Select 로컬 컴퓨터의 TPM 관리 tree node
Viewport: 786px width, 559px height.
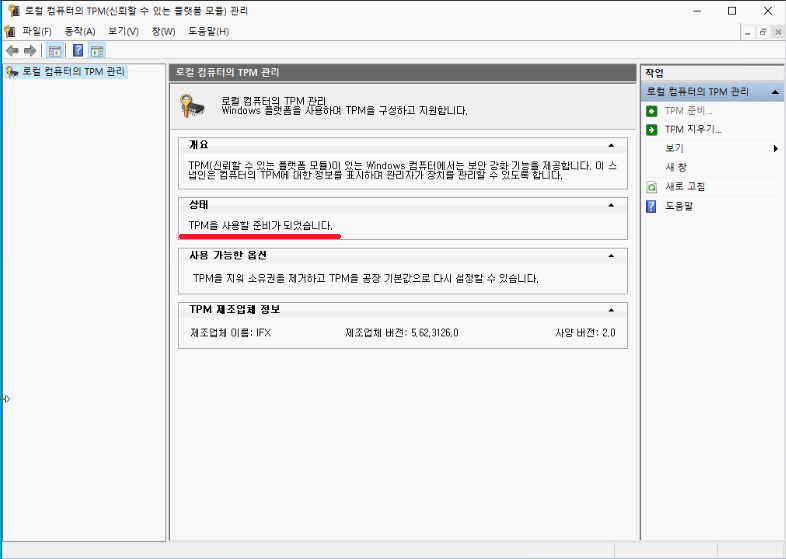coord(73,72)
